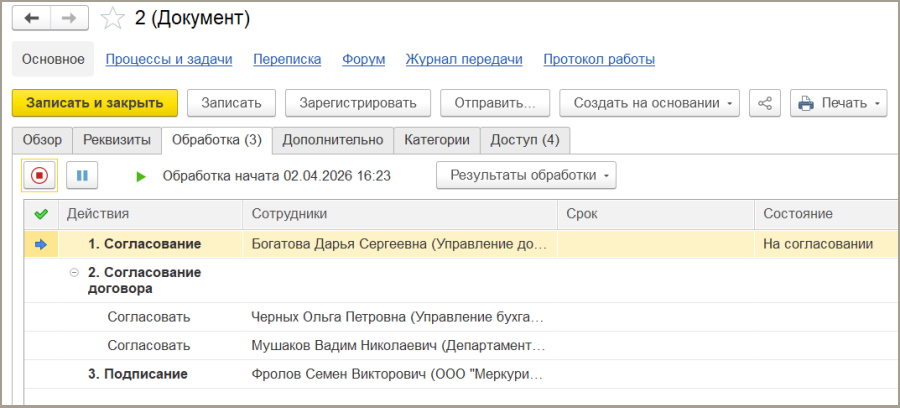Open the 'Создать на основании' dropdown

650,103
